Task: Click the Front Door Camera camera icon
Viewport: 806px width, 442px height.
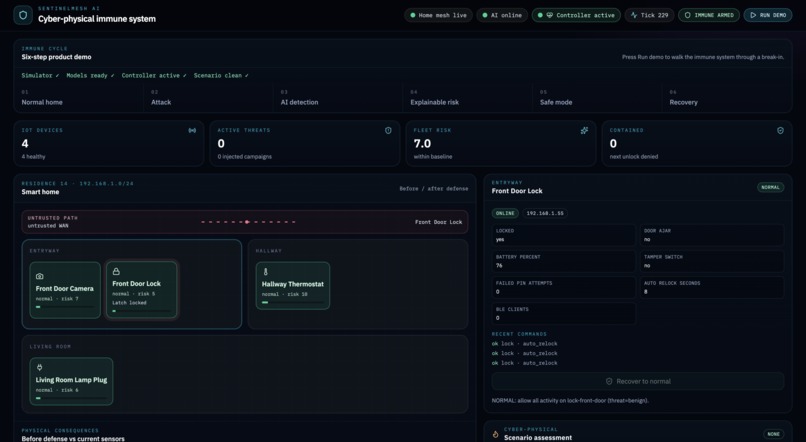Action: pos(40,276)
